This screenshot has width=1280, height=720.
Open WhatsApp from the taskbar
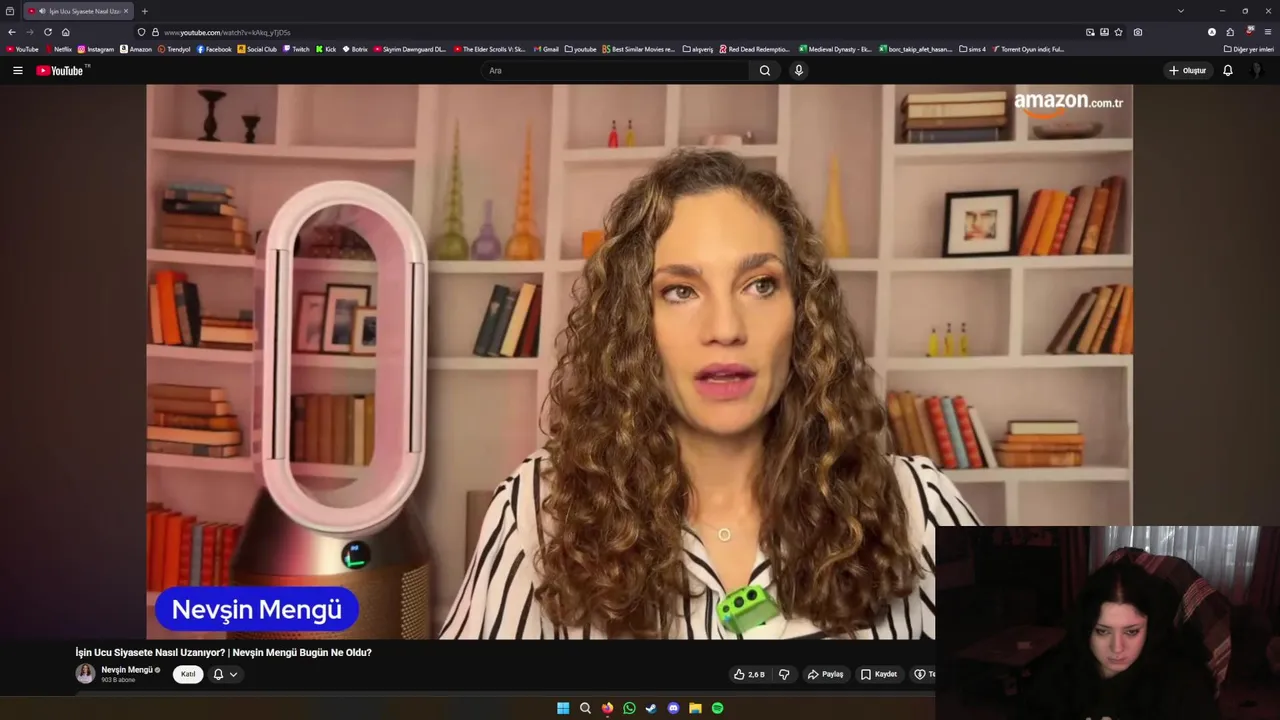coord(629,708)
